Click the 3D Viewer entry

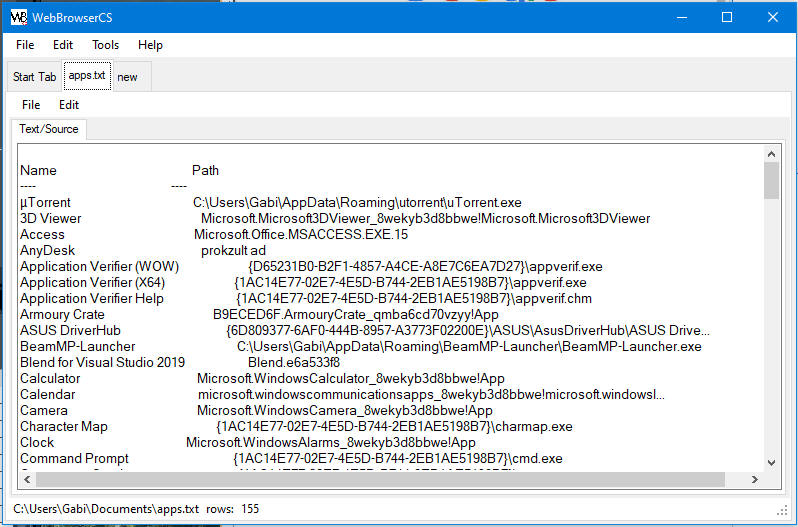[50, 218]
